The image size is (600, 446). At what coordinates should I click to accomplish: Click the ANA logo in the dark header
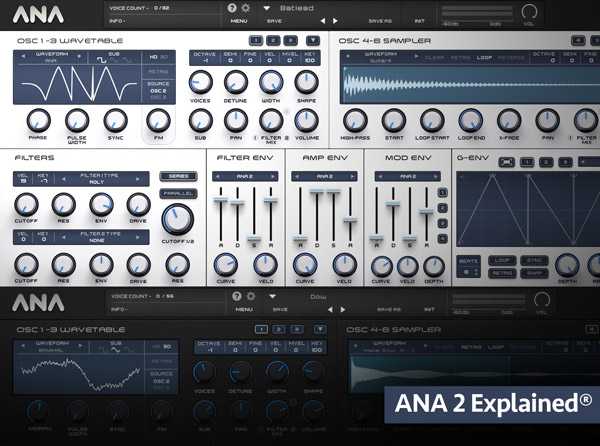[x=38, y=302]
